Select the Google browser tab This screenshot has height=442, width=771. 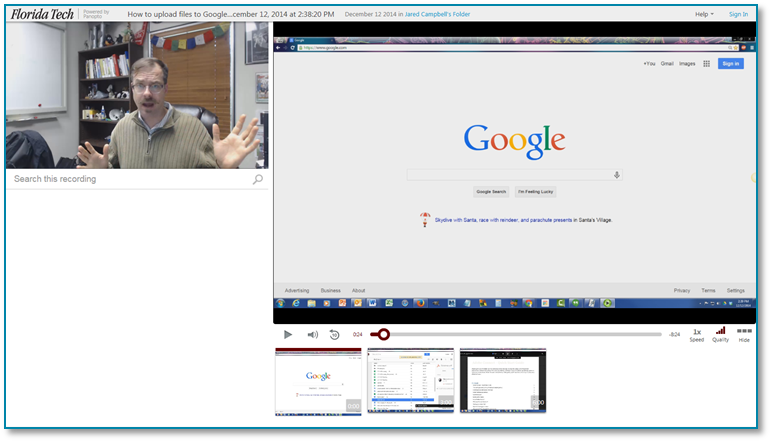click(x=310, y=40)
